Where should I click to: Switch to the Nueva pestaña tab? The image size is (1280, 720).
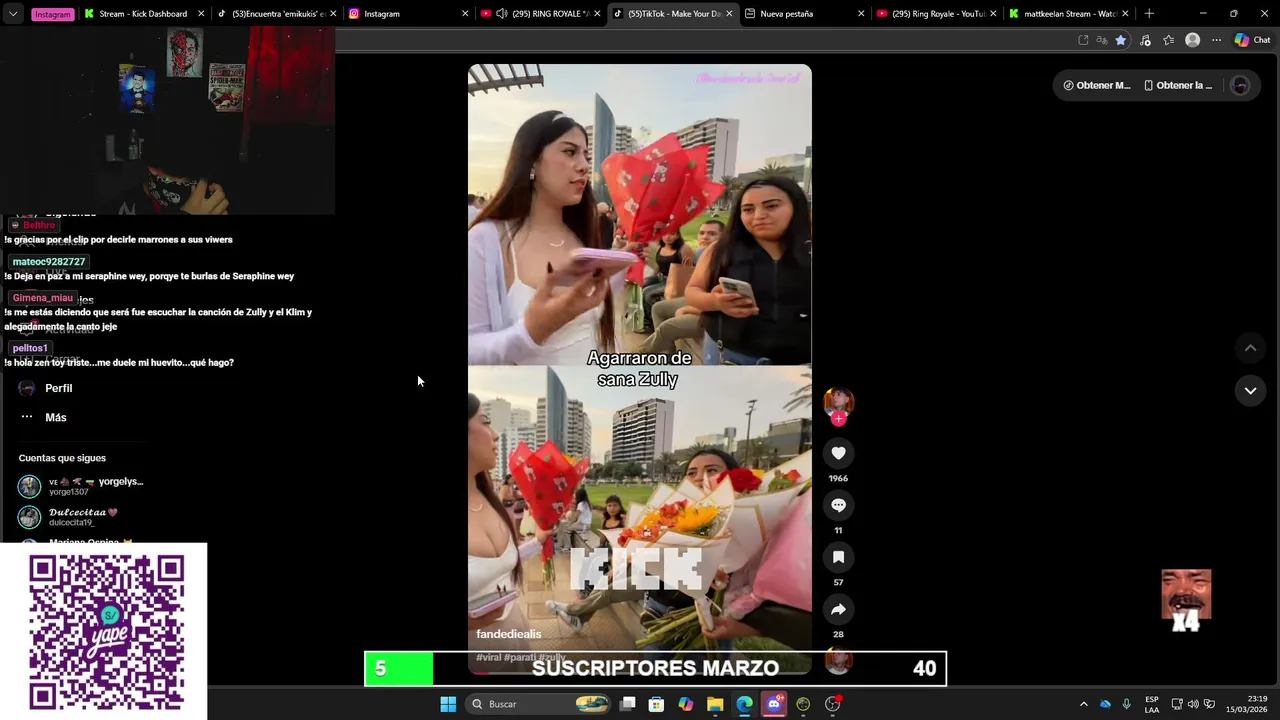804,13
